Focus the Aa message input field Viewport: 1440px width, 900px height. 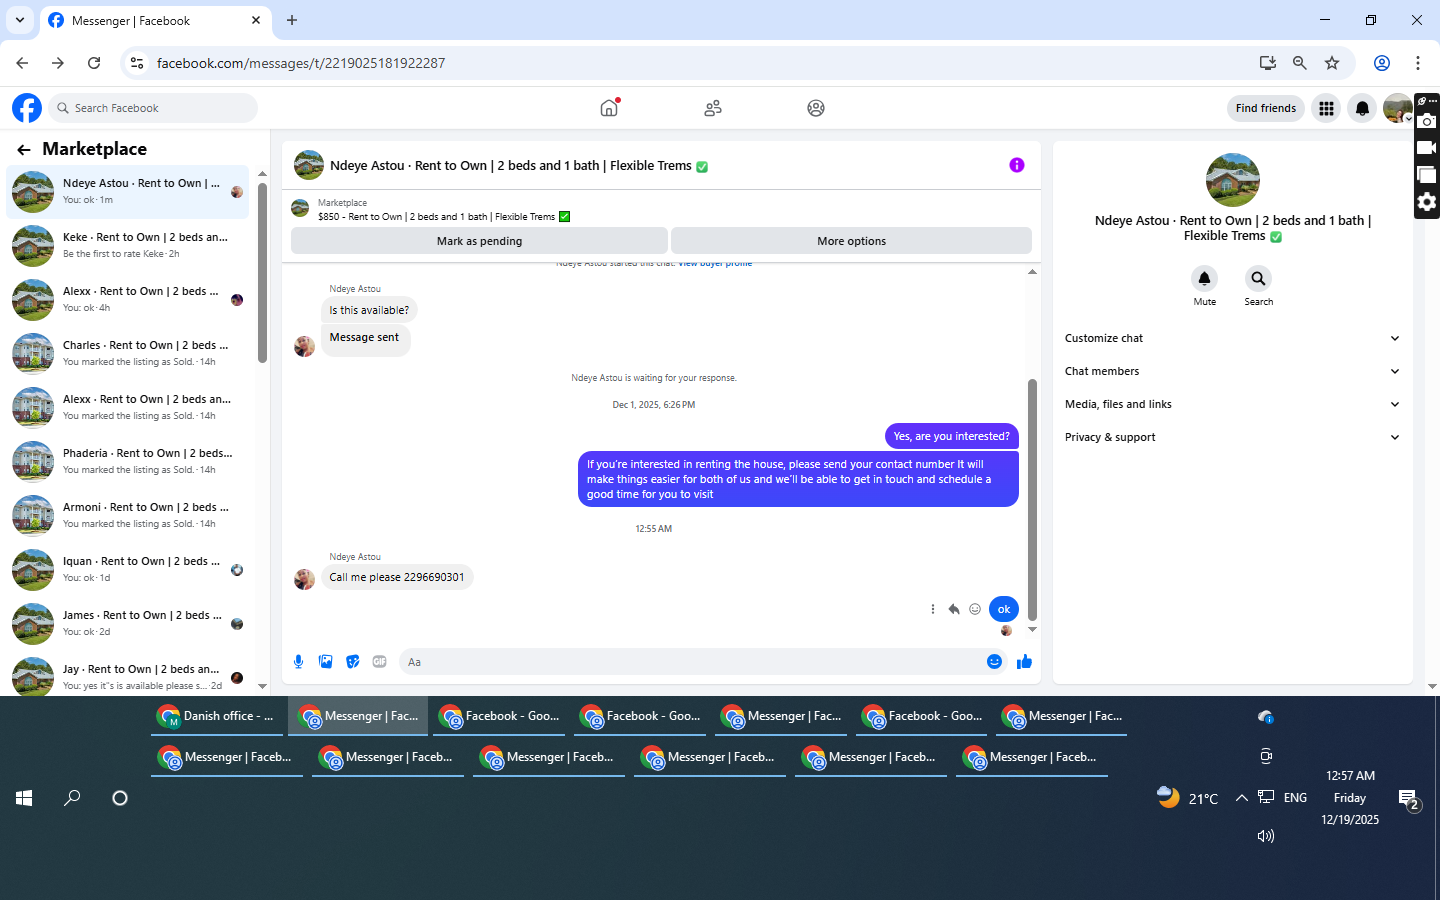[x=692, y=662]
